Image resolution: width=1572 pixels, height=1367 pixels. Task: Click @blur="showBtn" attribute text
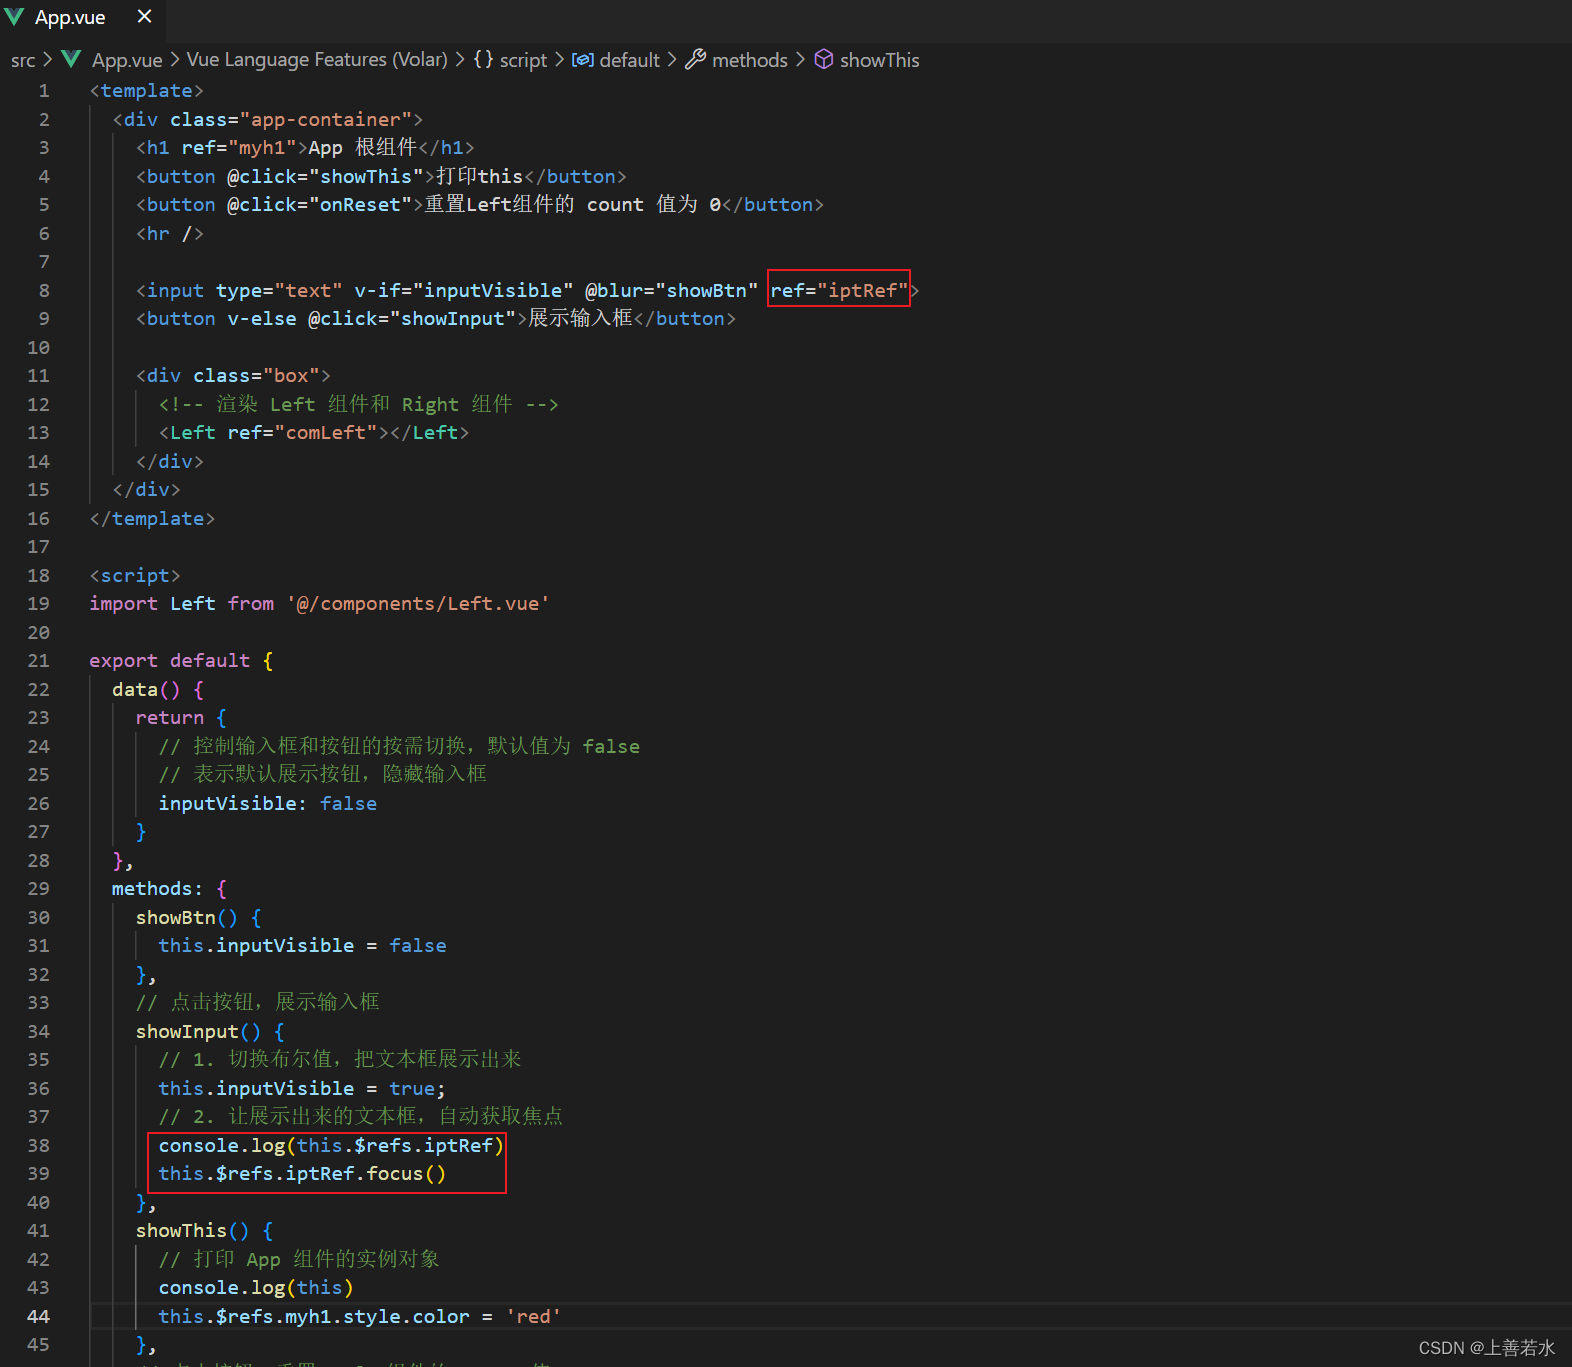tap(672, 291)
